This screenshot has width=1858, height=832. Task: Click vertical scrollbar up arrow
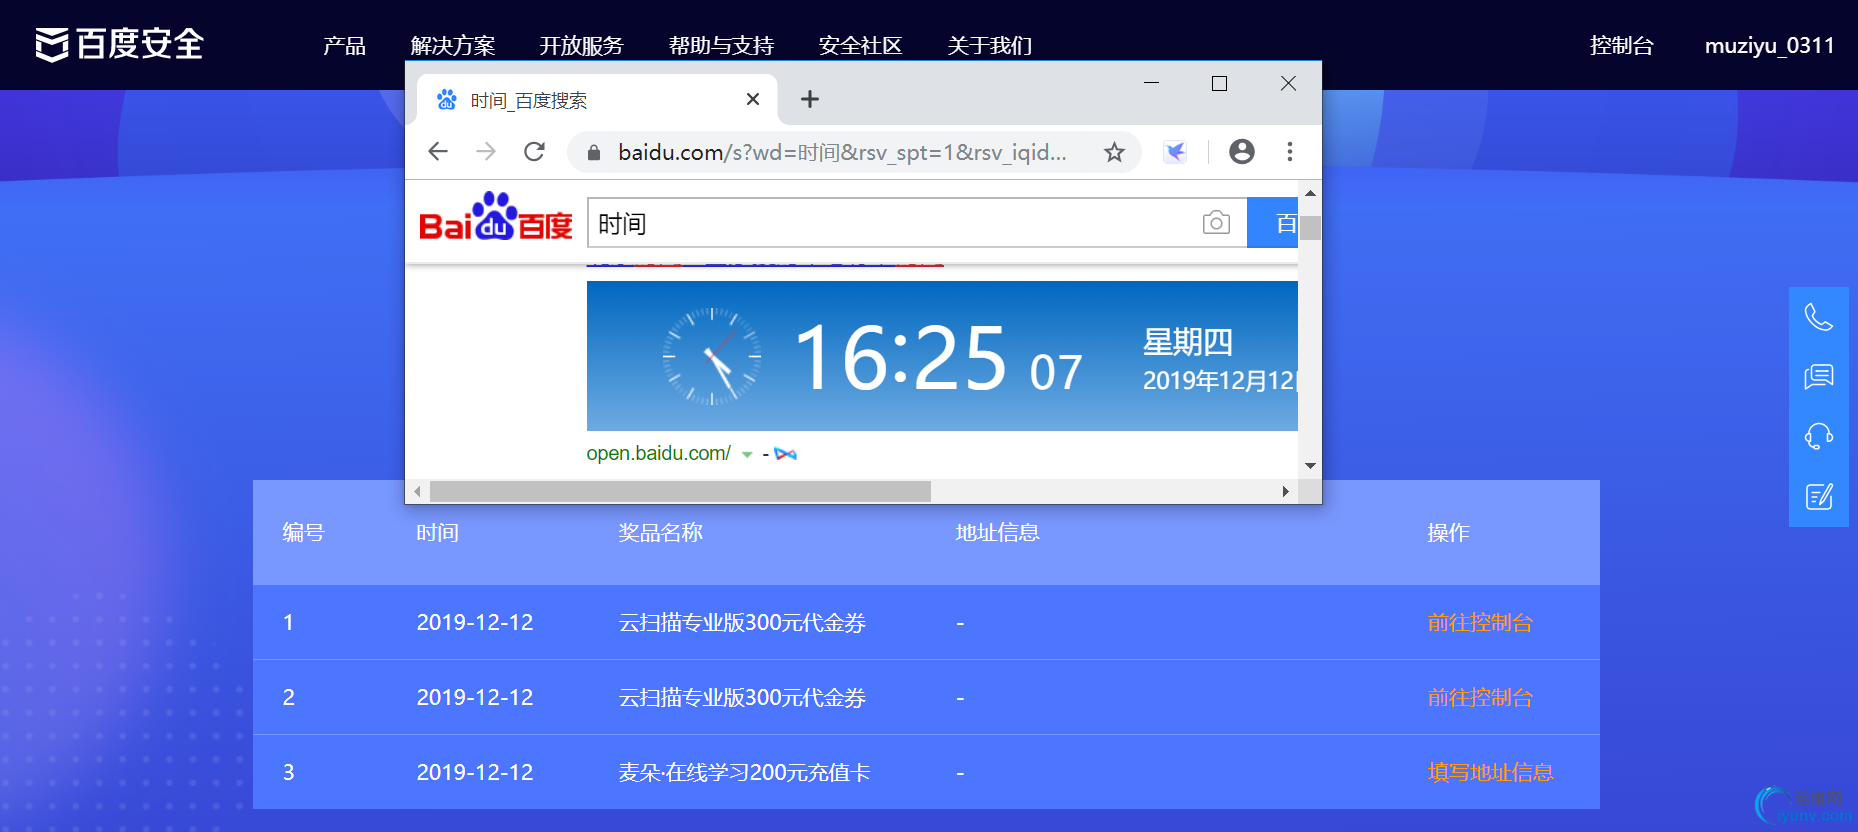(x=1310, y=193)
